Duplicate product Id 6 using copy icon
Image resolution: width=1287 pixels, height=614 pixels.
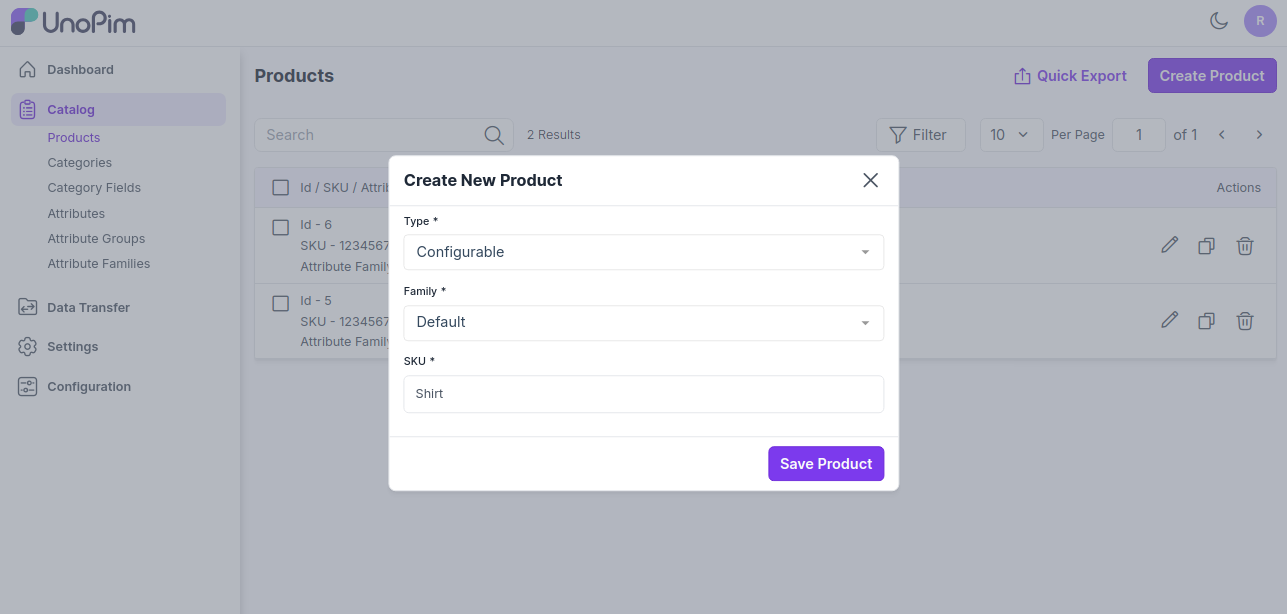tap(1206, 245)
